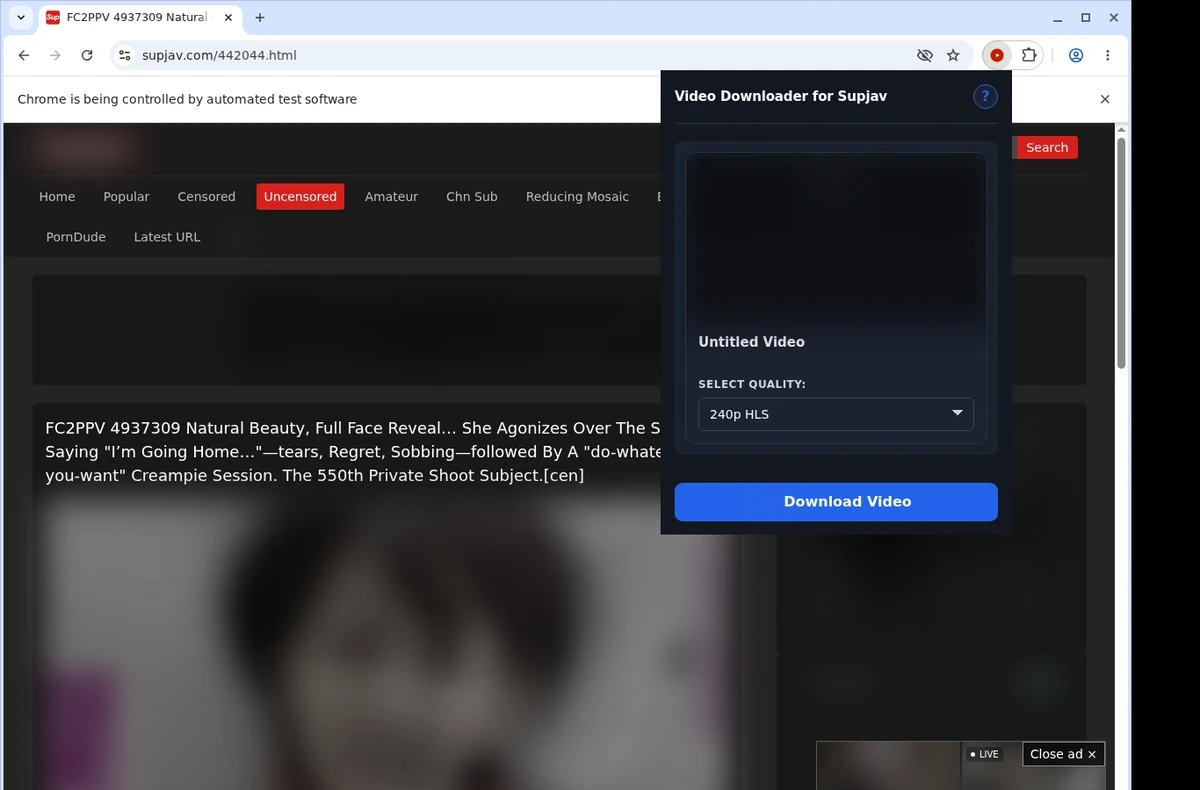Open the downloader help question icon
The image size is (1200, 790).
coord(985,96)
